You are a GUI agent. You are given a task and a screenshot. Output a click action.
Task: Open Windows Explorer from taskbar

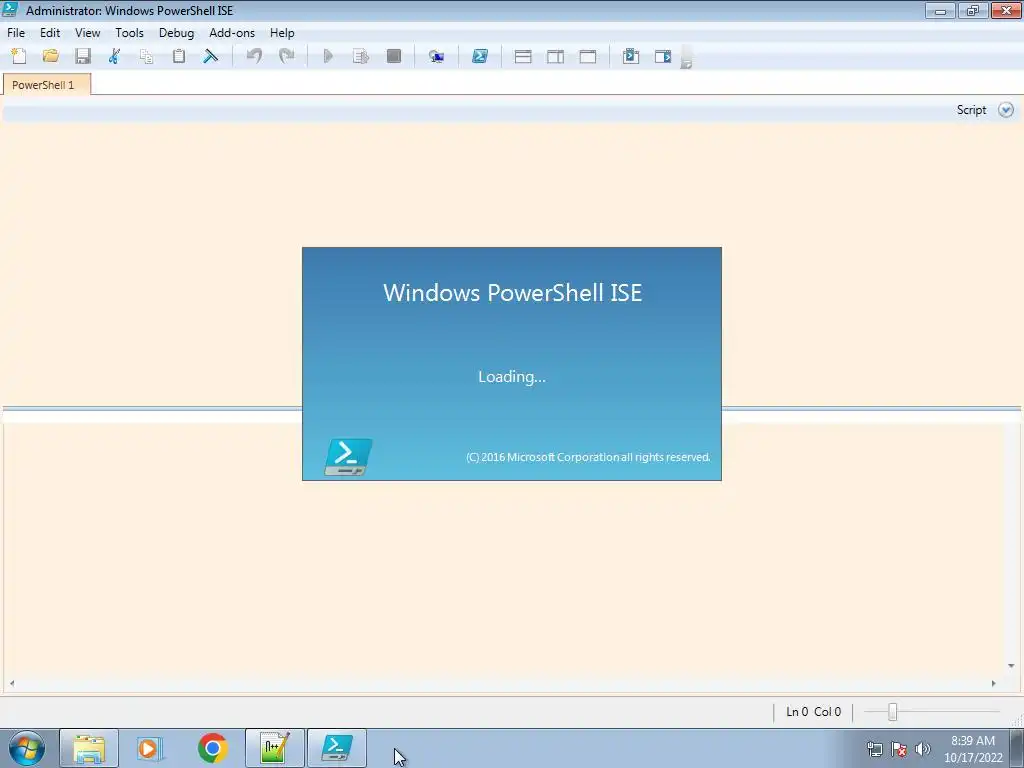pos(89,748)
